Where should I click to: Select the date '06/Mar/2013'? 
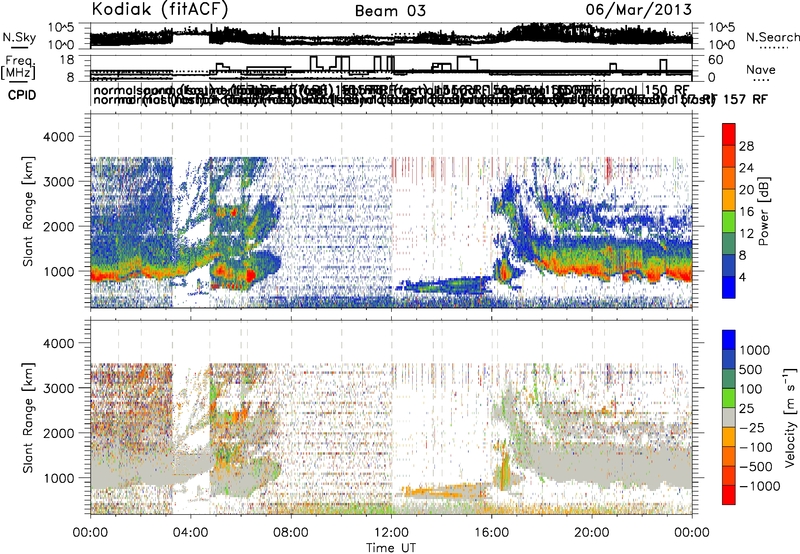pos(638,9)
